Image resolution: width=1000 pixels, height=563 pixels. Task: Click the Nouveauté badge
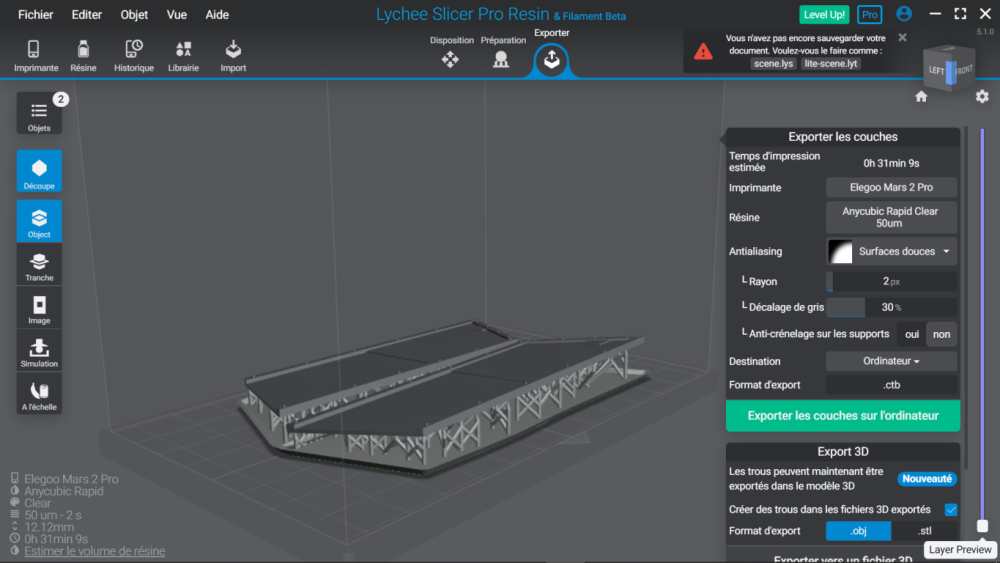[927, 479]
